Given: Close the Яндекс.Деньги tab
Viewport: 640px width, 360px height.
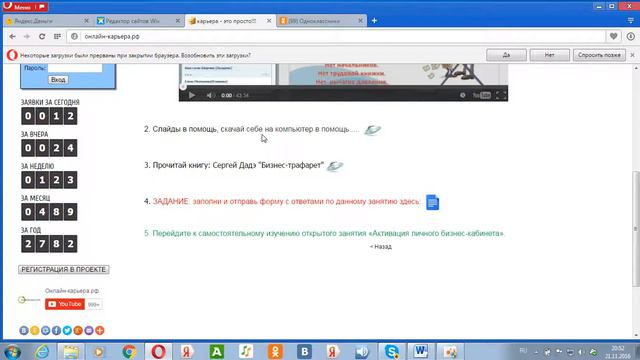Looking at the screenshot, I should pos(86,21).
